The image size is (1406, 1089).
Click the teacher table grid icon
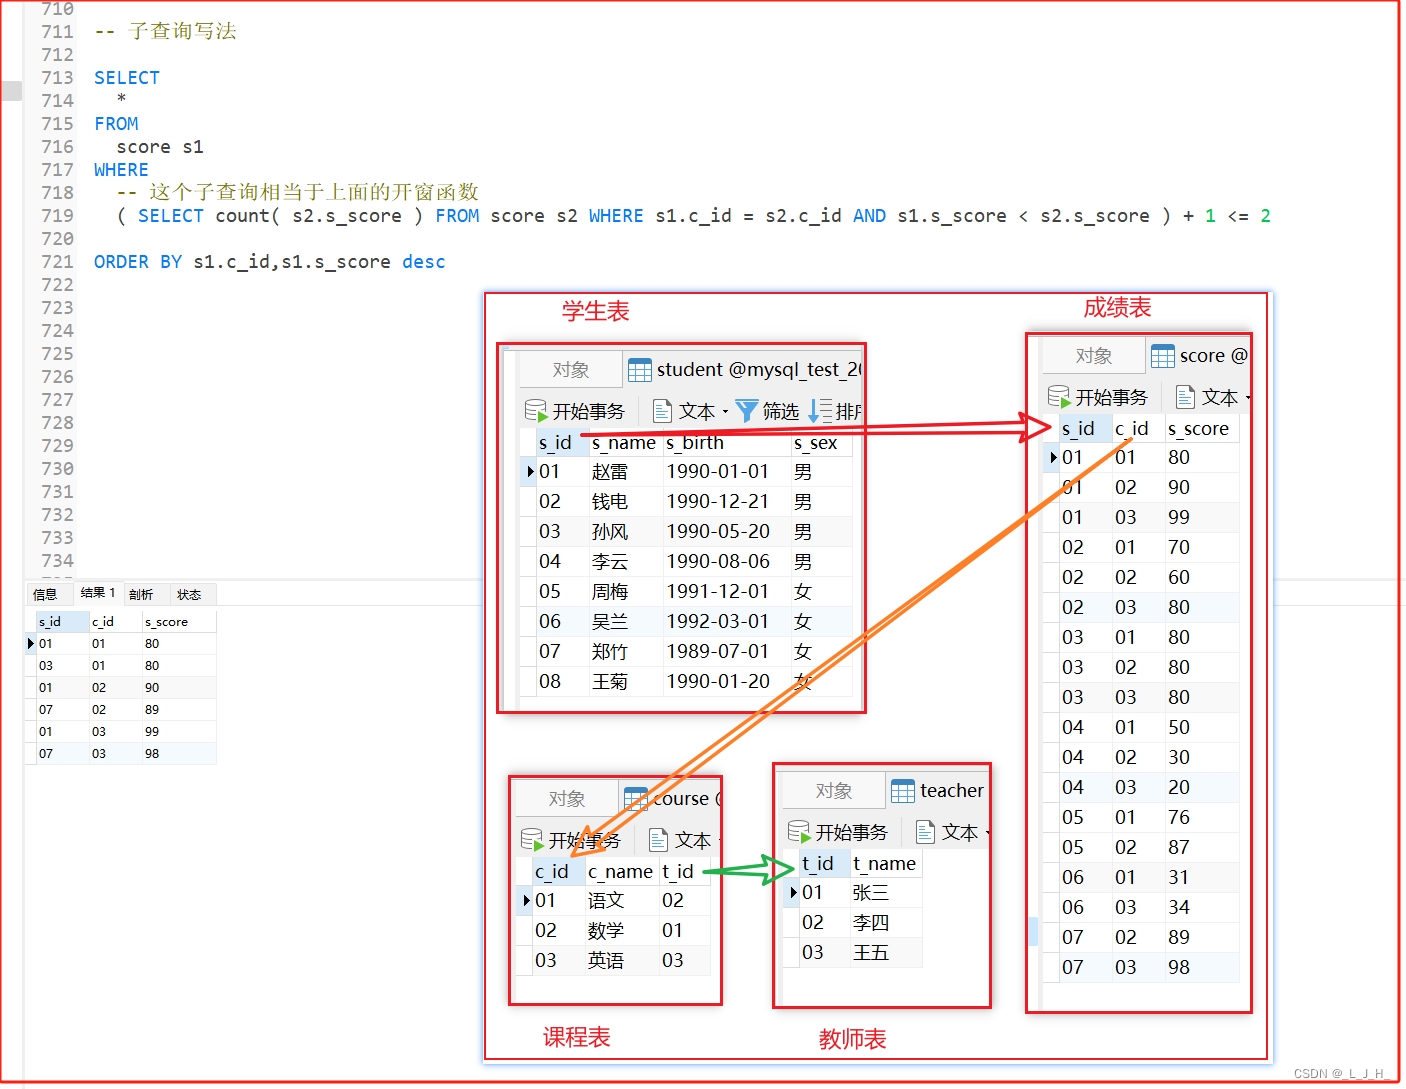[903, 791]
